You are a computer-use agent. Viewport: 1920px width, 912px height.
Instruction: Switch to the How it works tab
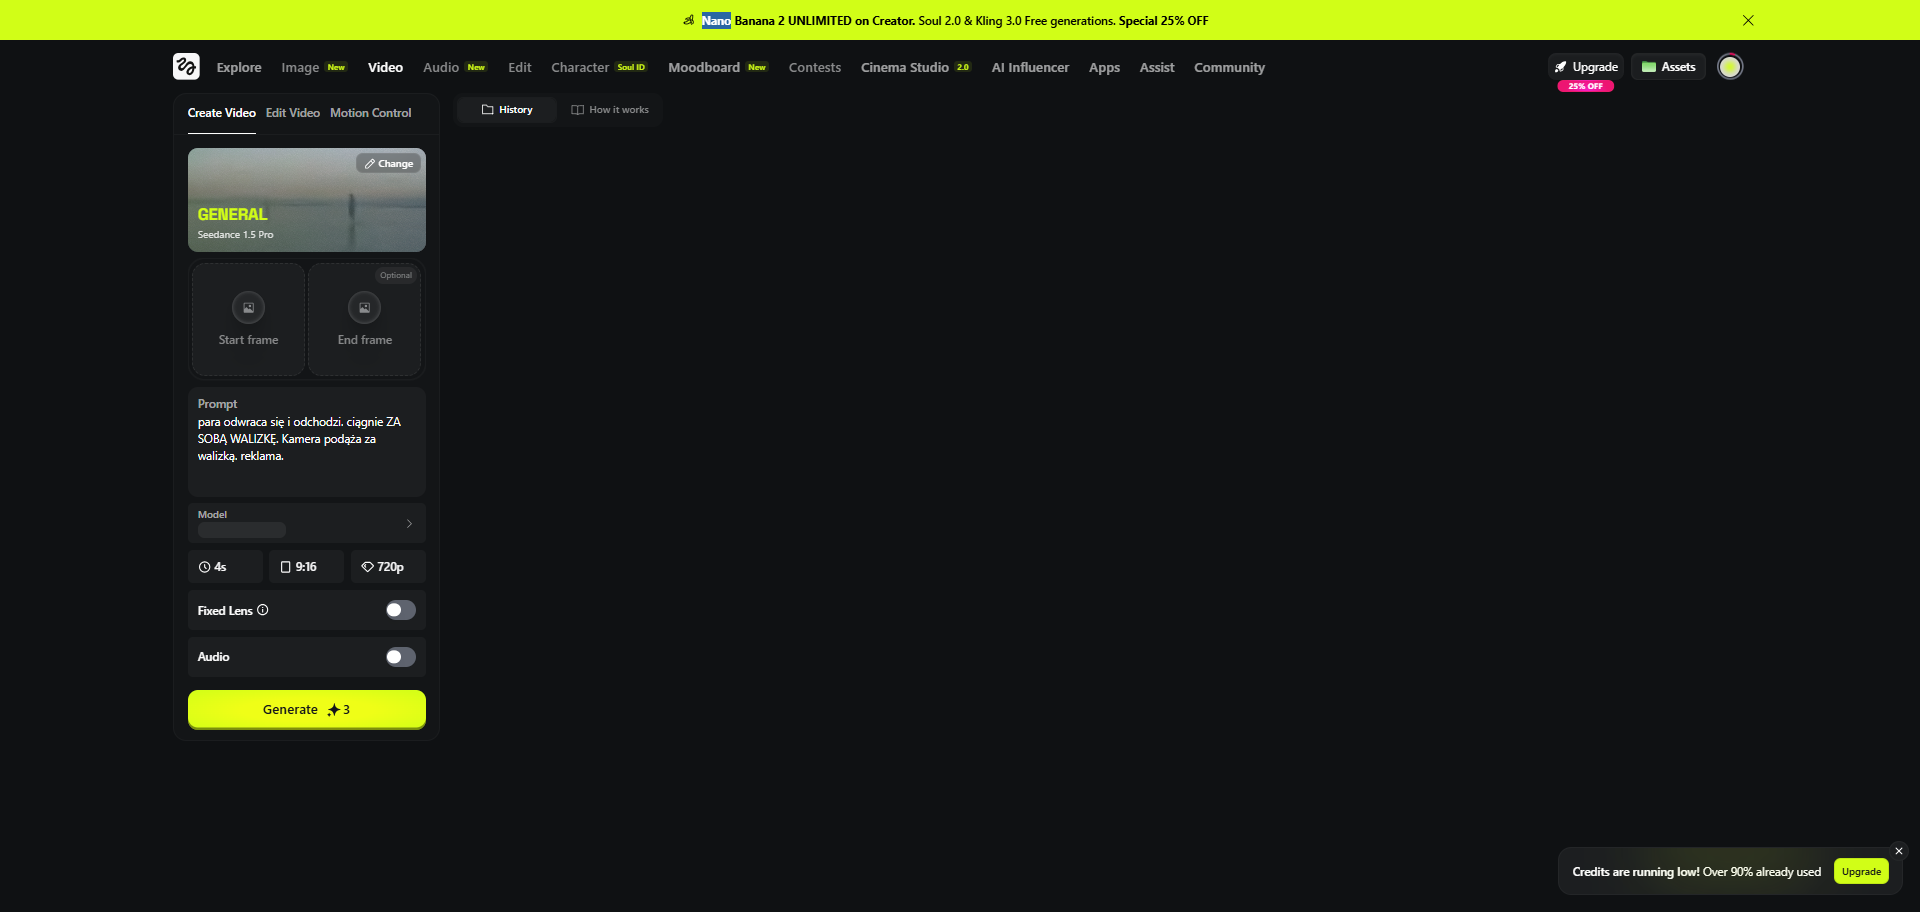(x=610, y=110)
